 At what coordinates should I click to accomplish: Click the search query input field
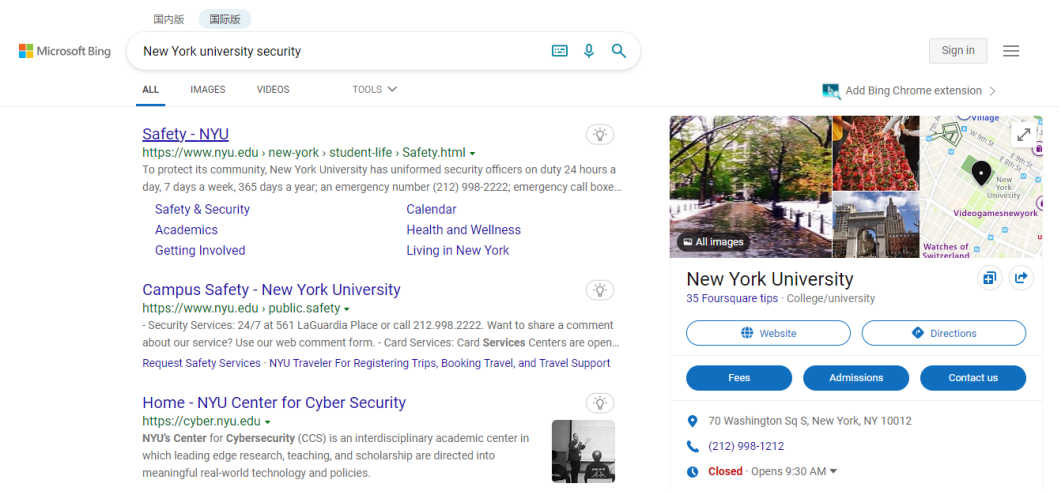(x=339, y=51)
